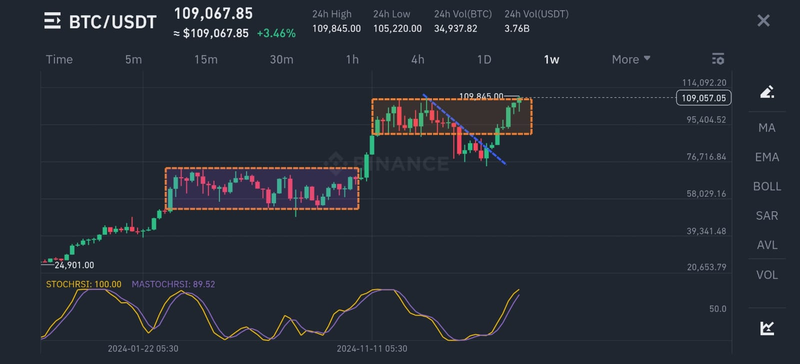Close the full-screen chart with X
This screenshot has height=364, width=800.
click(x=763, y=21)
